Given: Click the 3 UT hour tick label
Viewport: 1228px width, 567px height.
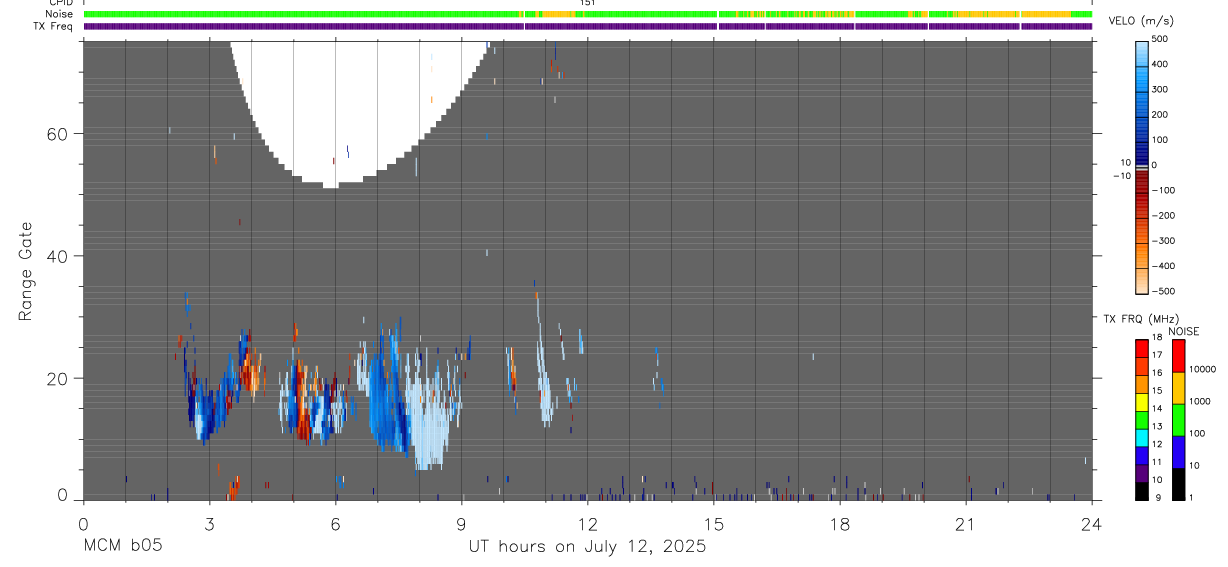Looking at the screenshot, I should tap(209, 524).
